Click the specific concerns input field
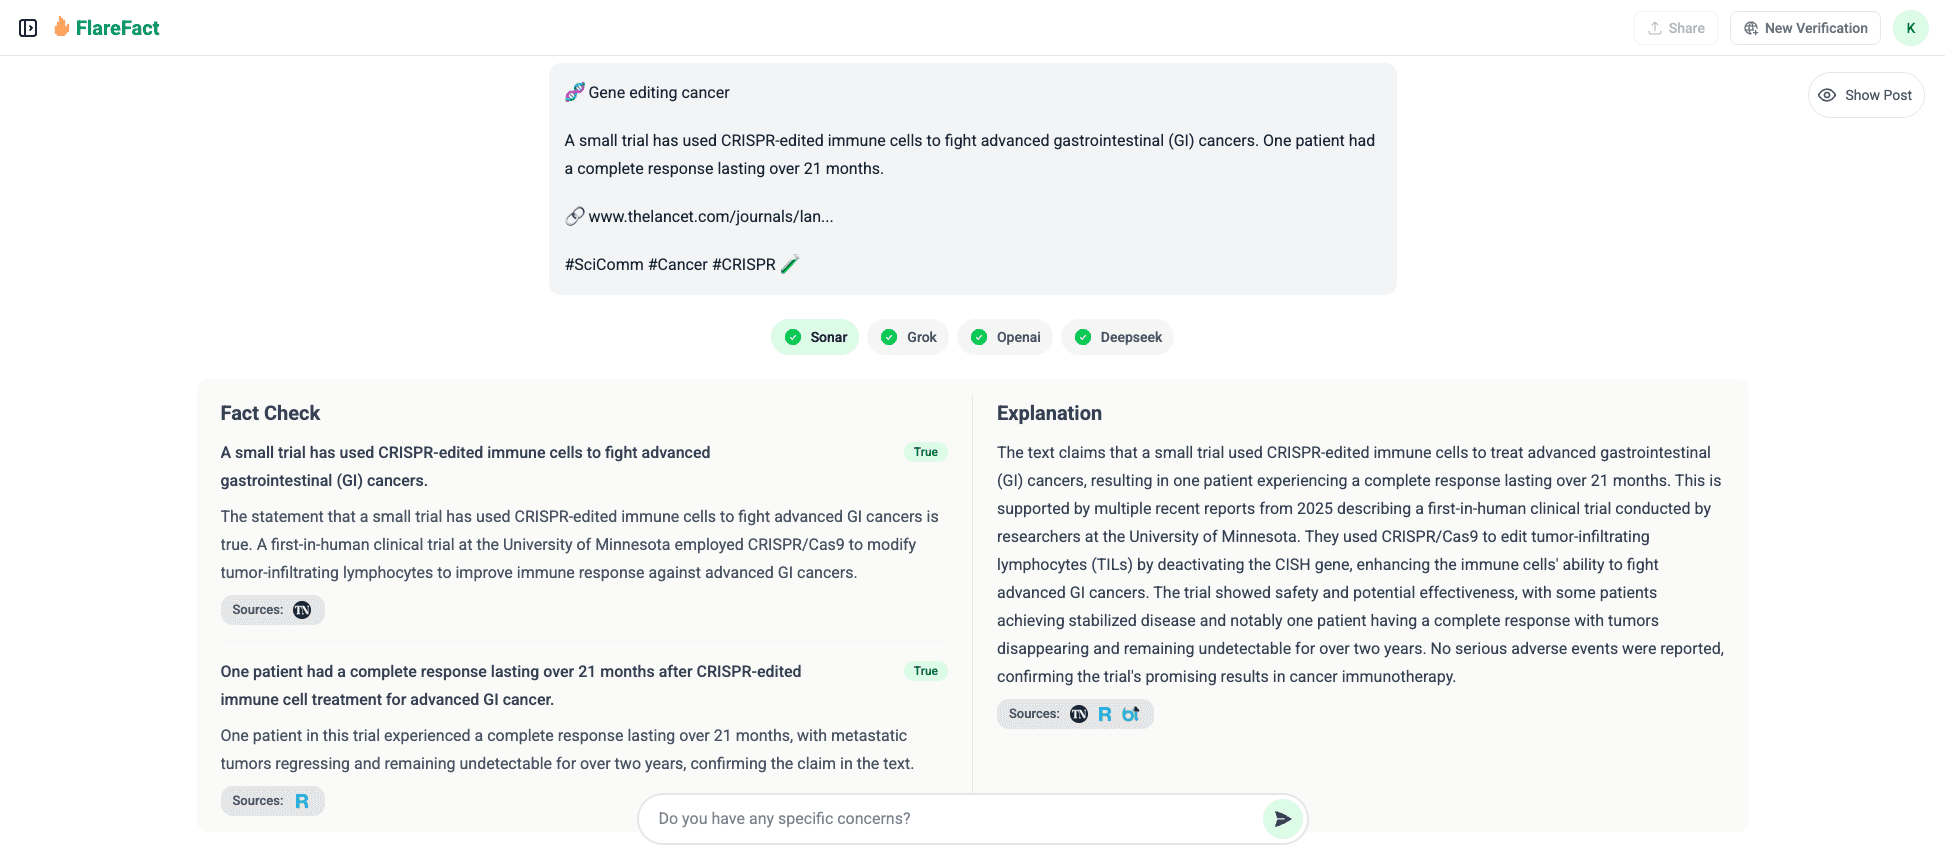 coord(950,819)
